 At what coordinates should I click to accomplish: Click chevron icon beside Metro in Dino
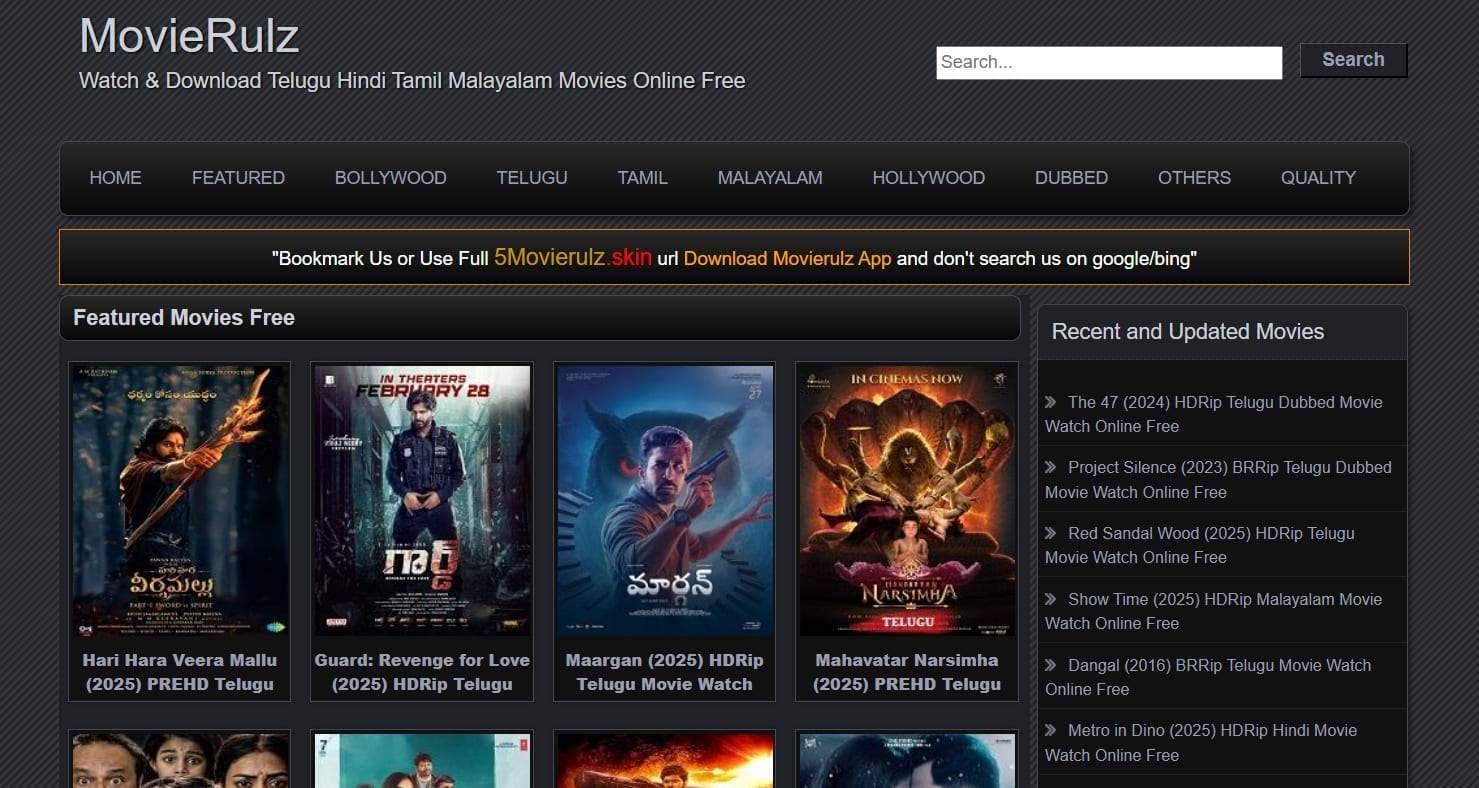coord(1051,730)
